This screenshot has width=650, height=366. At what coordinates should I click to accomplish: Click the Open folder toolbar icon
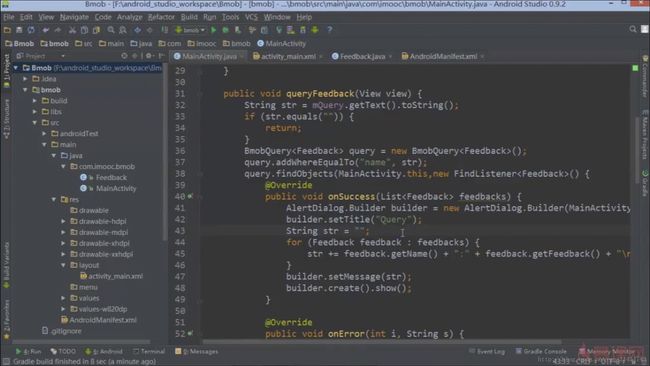[x=7, y=30]
